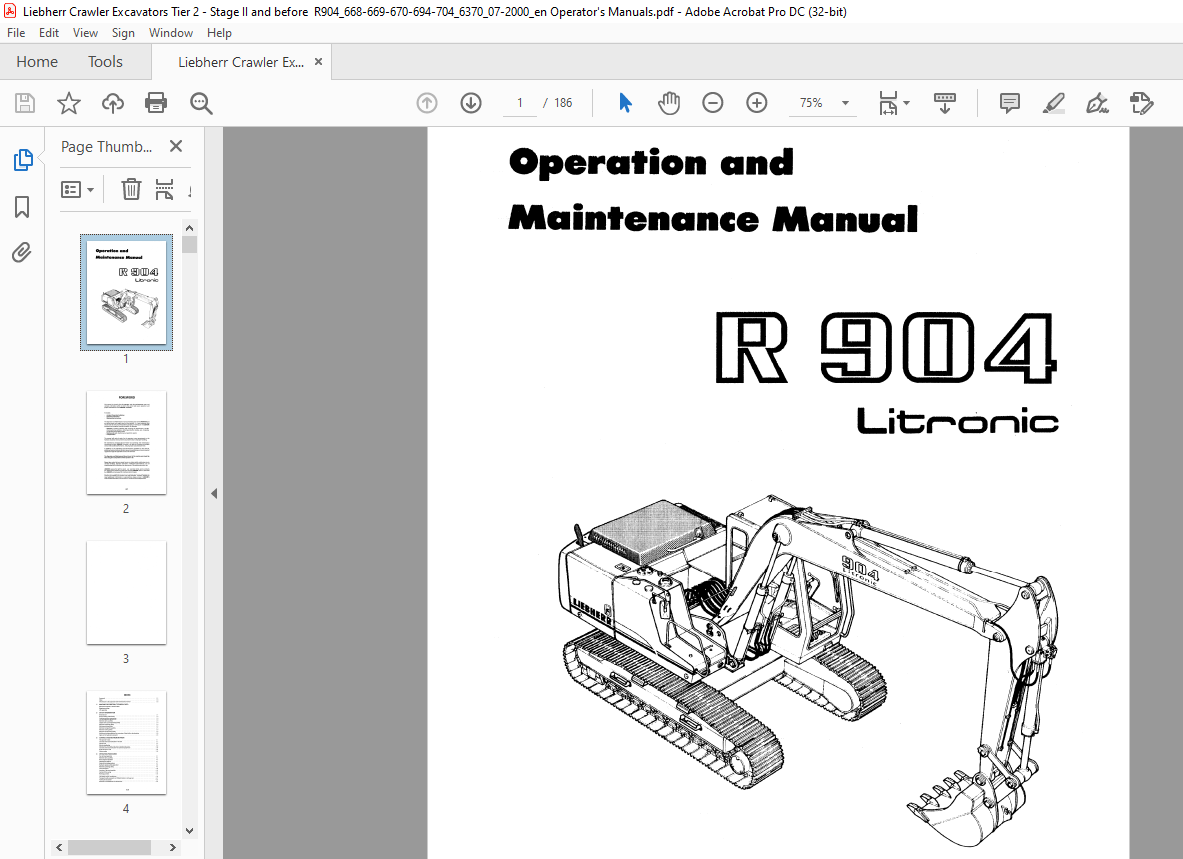Go to the next page with down arrow
Image resolution: width=1183 pixels, height=859 pixels.
click(x=471, y=103)
